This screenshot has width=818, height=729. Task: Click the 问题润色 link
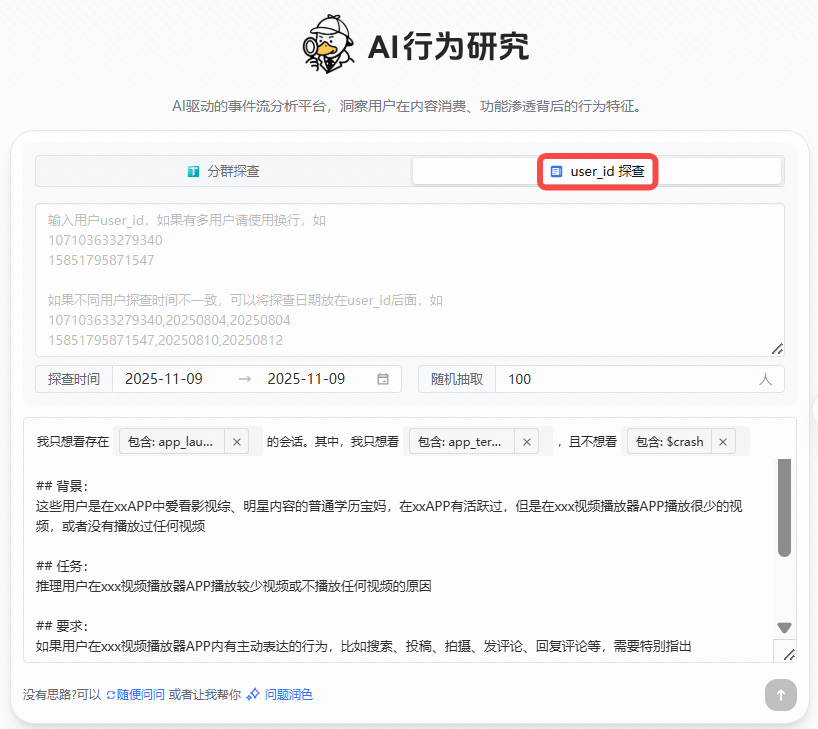coord(288,695)
